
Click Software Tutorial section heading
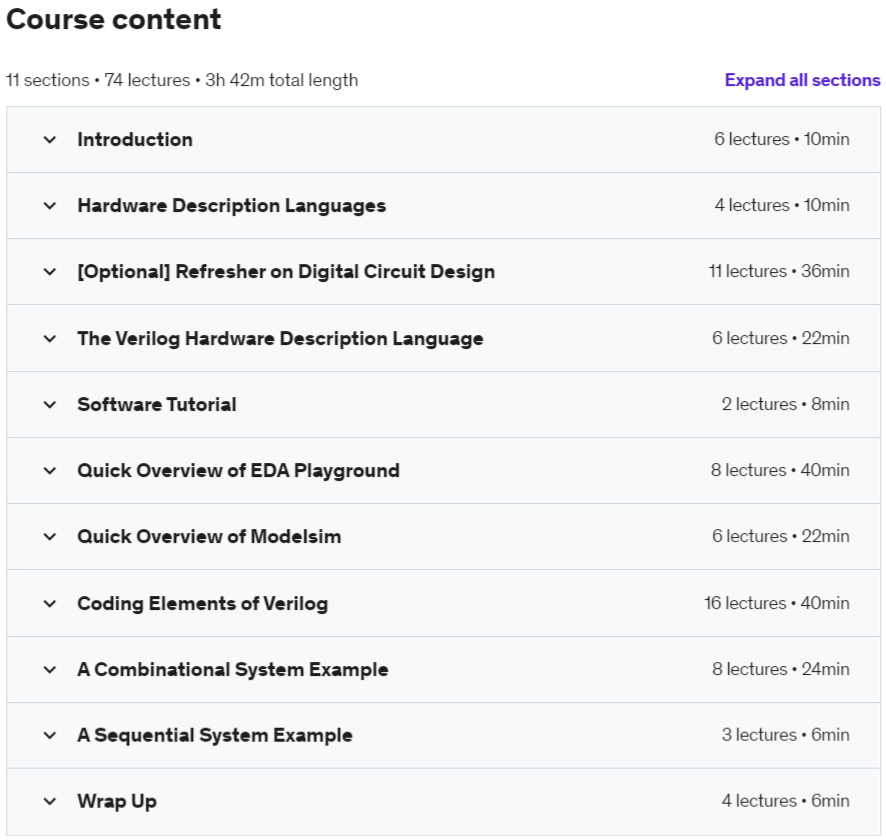click(x=157, y=404)
